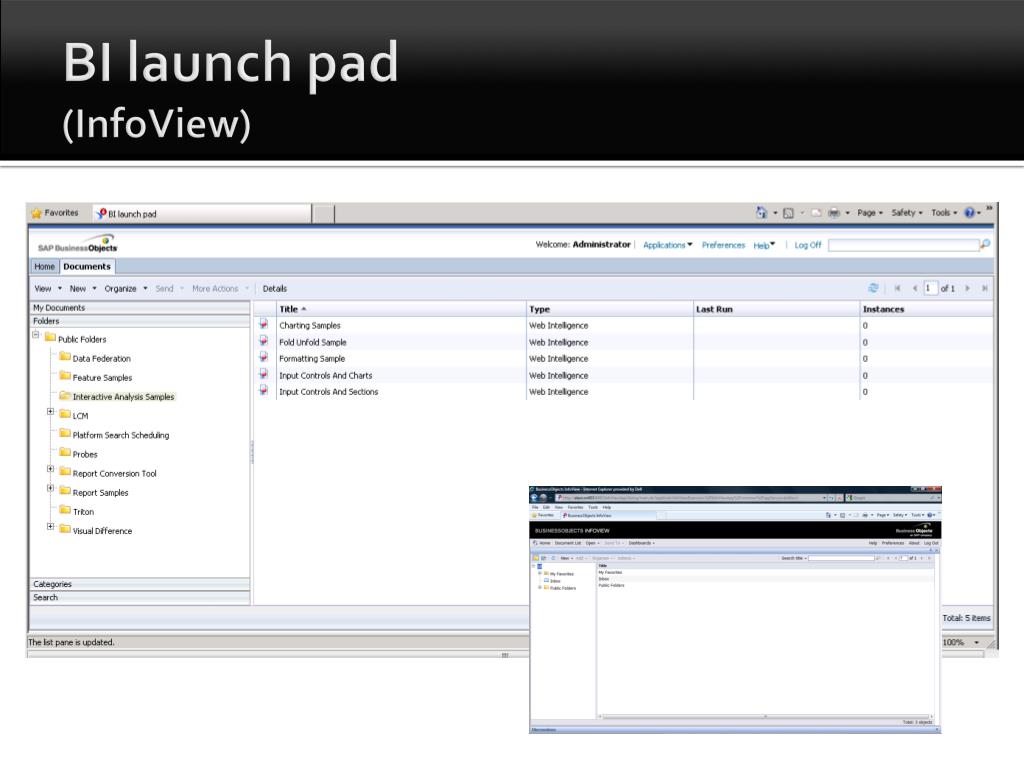The image size is (1024, 768).
Task: Open the Tools menu
Action: (x=944, y=213)
